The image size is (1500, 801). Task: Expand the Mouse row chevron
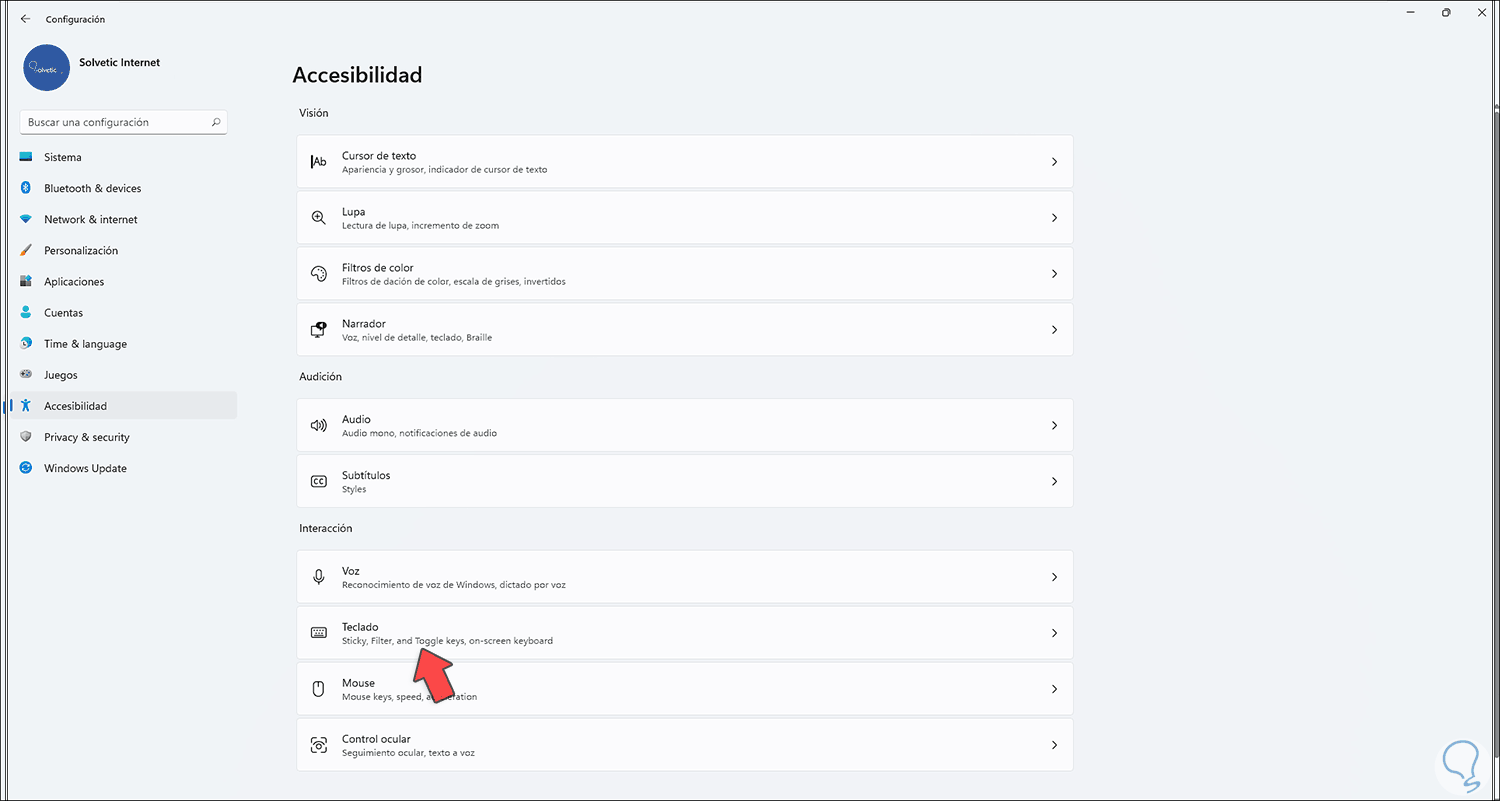point(1054,689)
